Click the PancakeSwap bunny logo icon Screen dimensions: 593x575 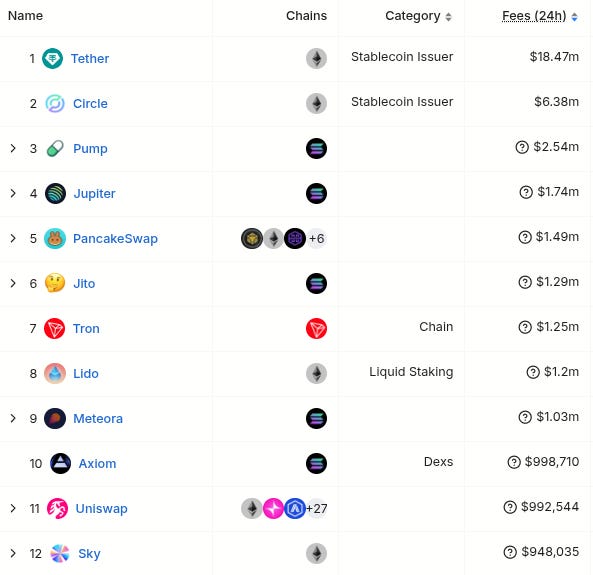click(x=55, y=239)
